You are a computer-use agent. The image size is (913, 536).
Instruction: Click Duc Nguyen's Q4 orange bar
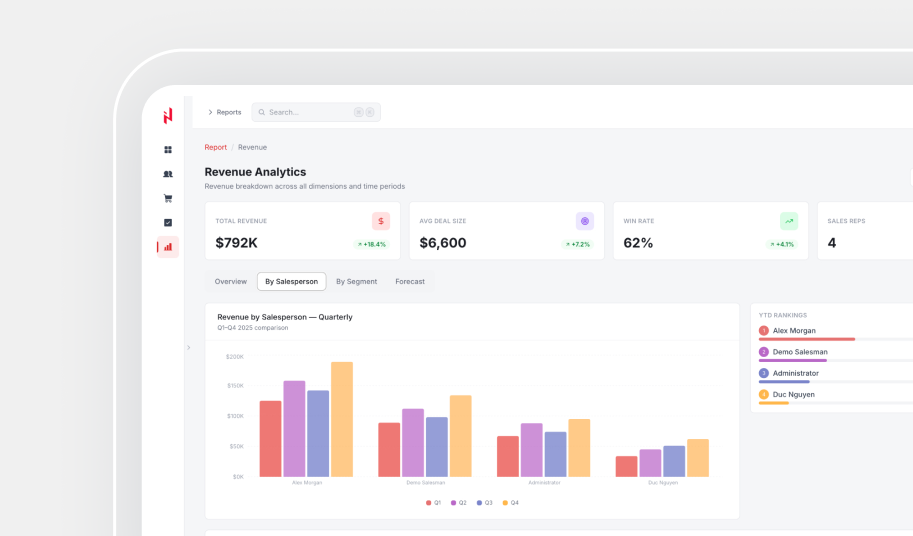pos(698,458)
